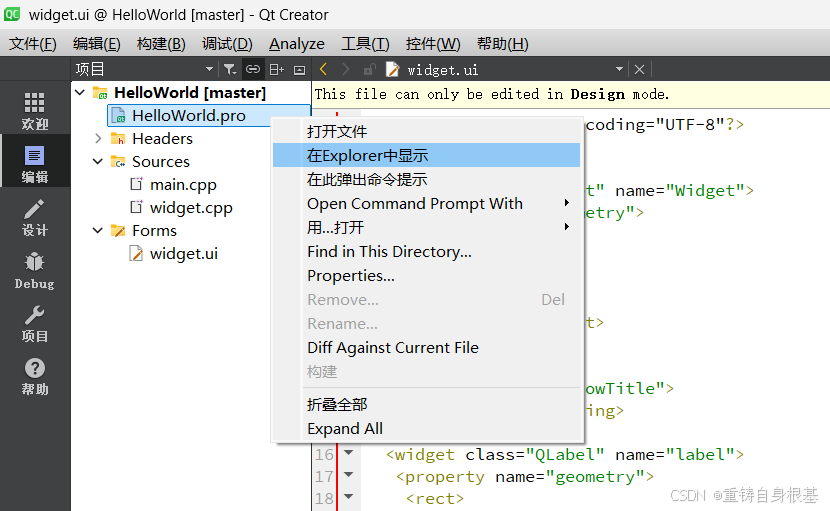
Task: Collapse the HelloWorld [master] project node
Action: tap(80, 92)
